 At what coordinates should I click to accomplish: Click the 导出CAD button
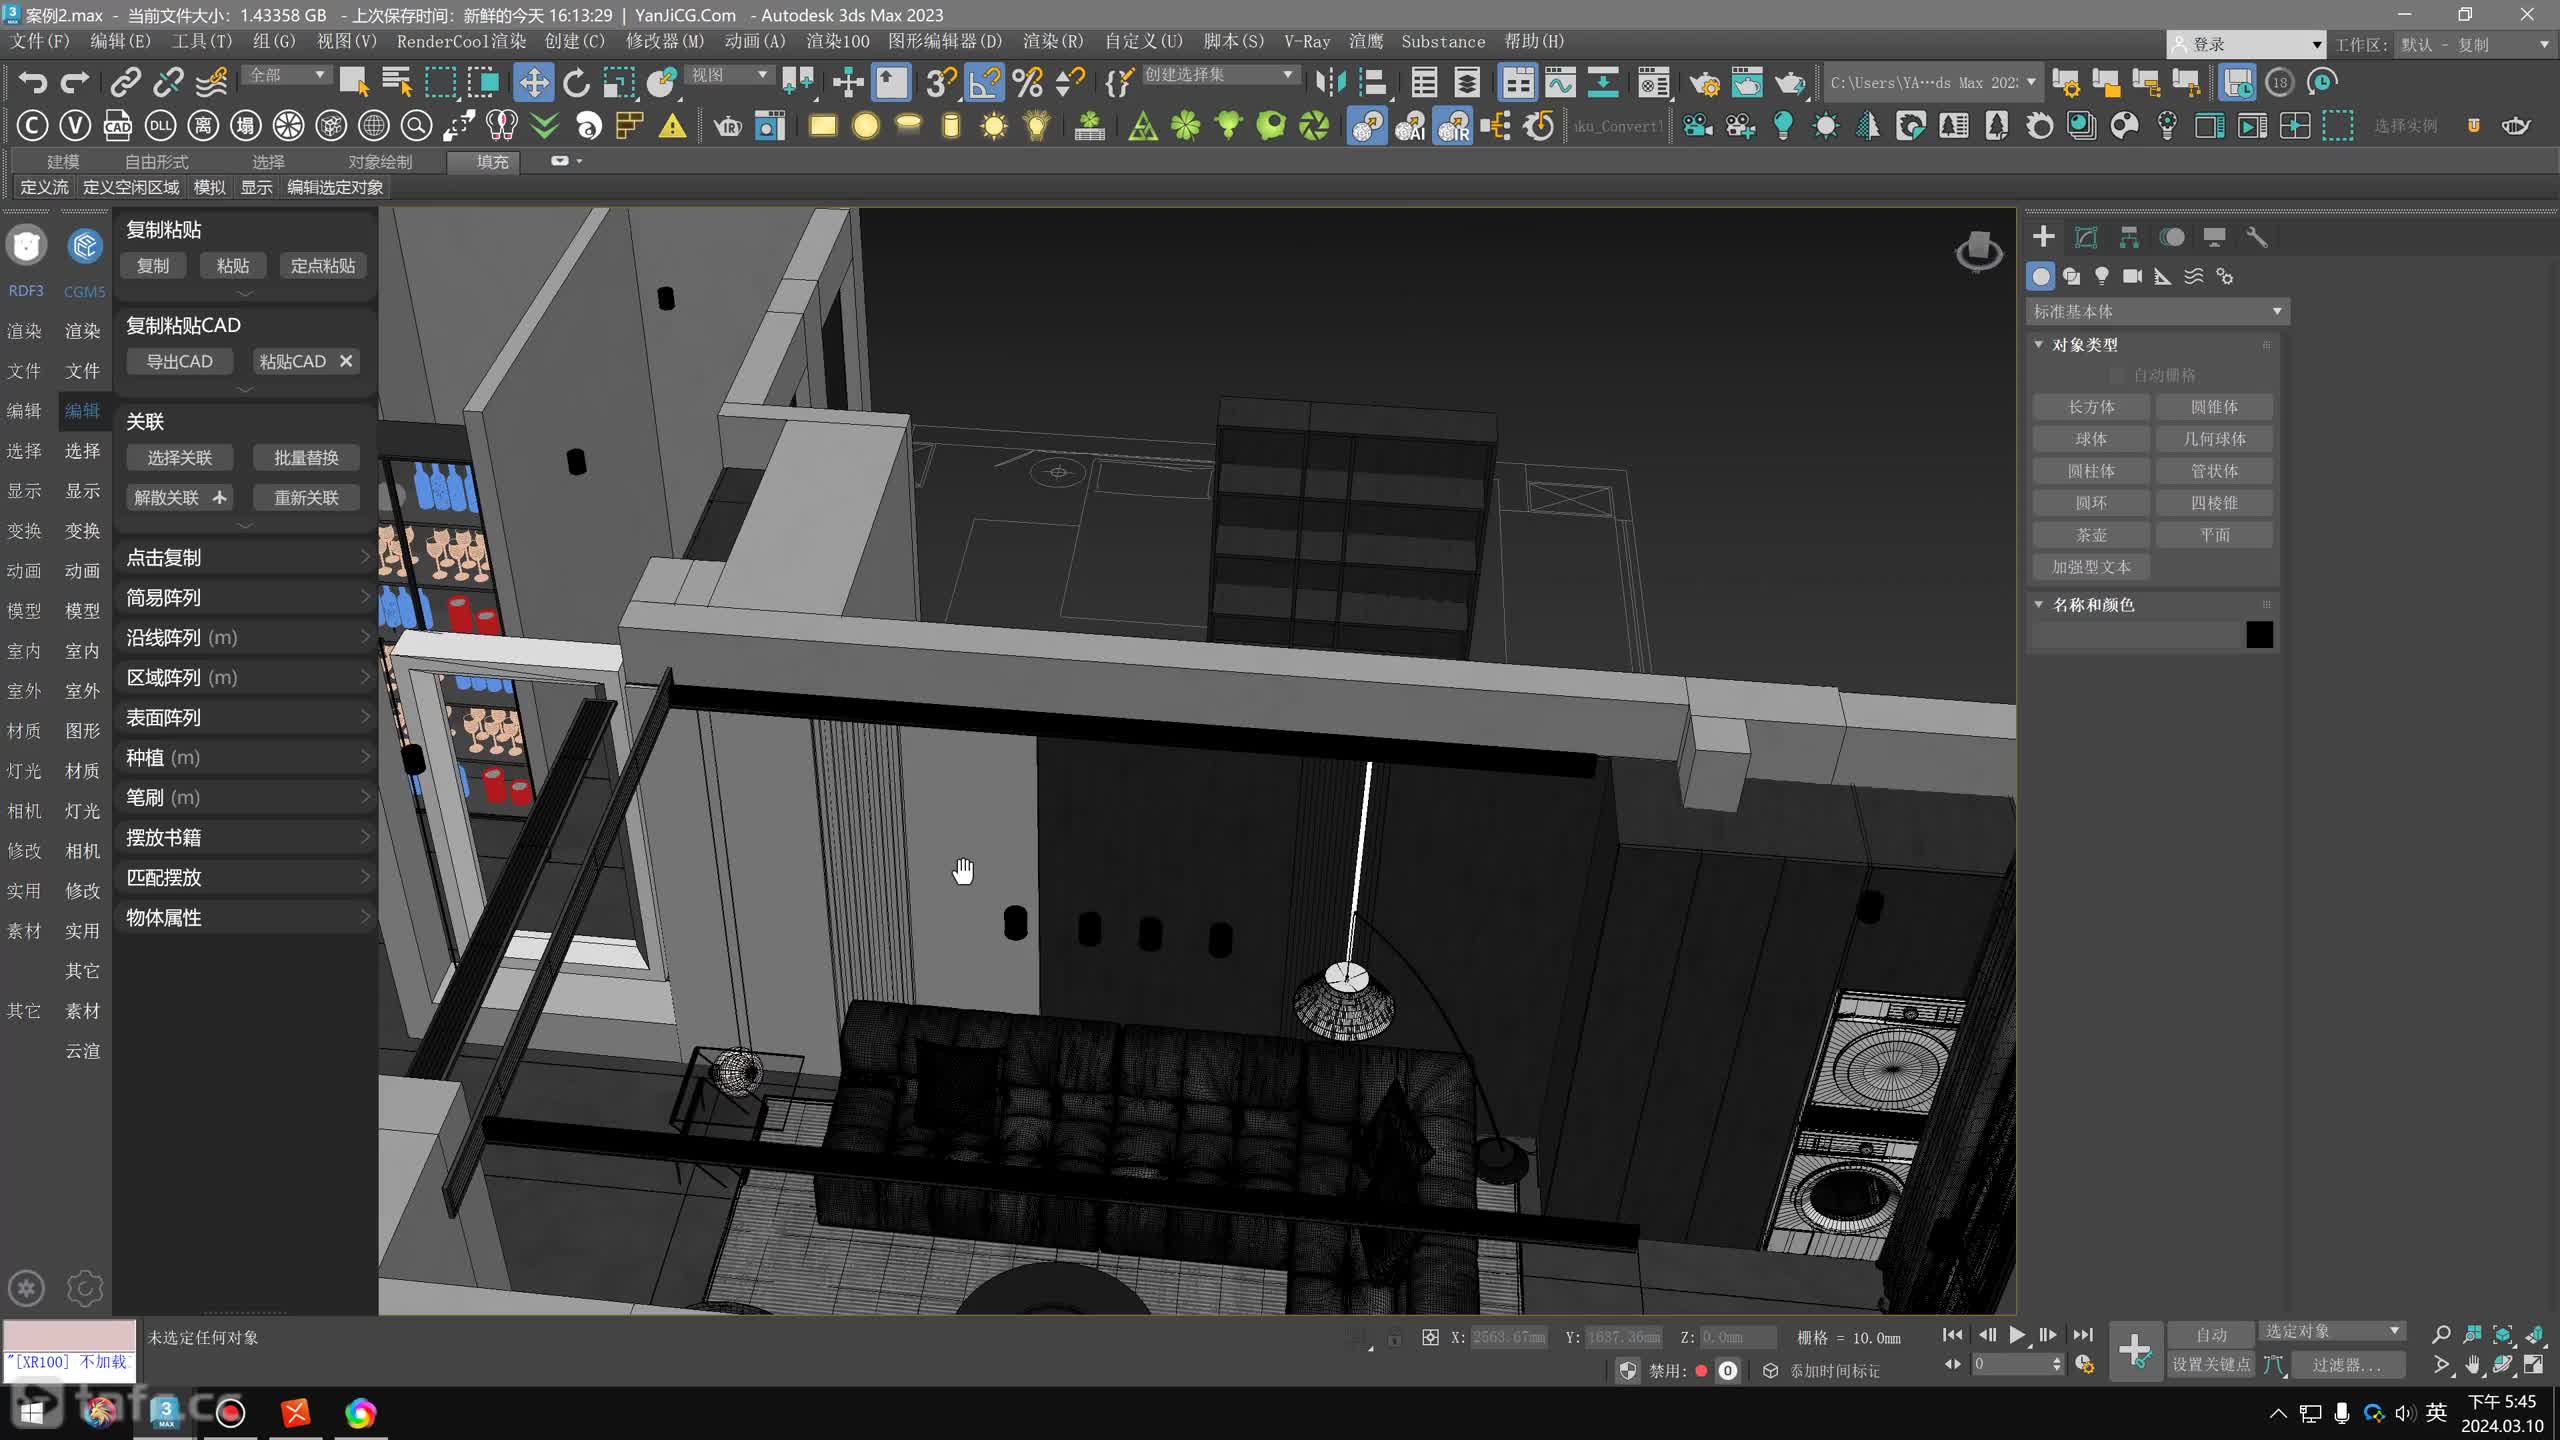(180, 361)
